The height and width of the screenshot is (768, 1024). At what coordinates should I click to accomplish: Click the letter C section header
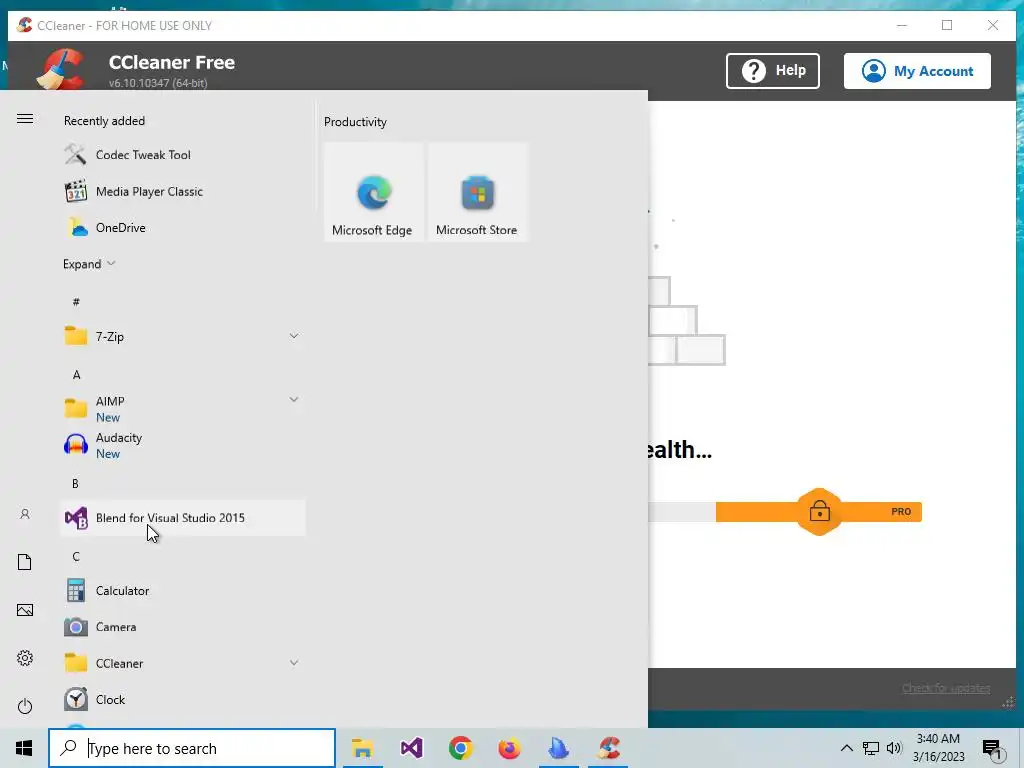point(76,556)
